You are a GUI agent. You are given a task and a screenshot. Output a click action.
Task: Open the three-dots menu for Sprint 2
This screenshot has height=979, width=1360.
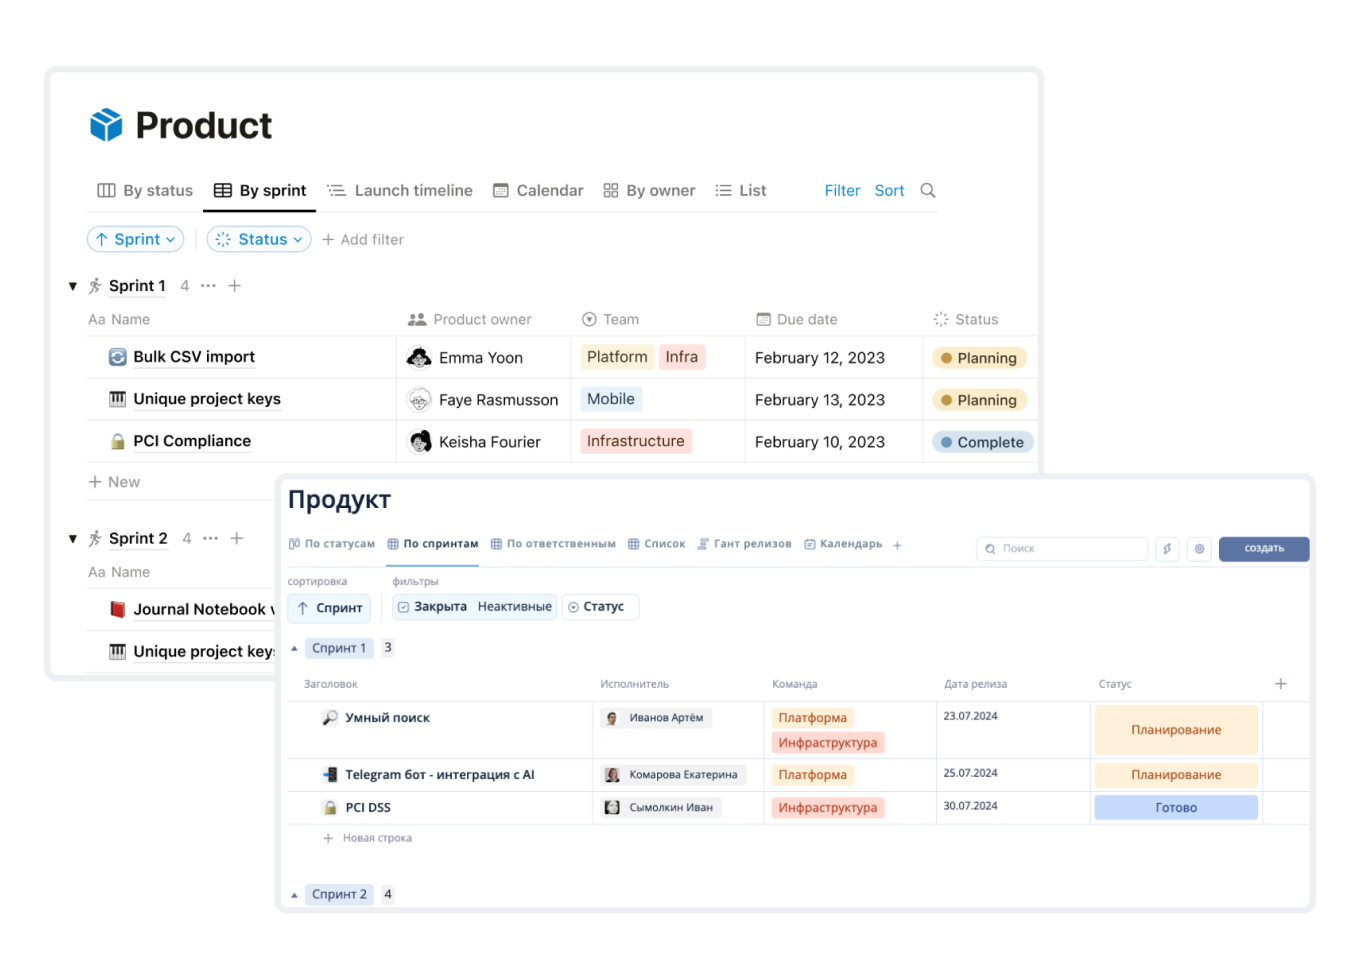point(210,538)
